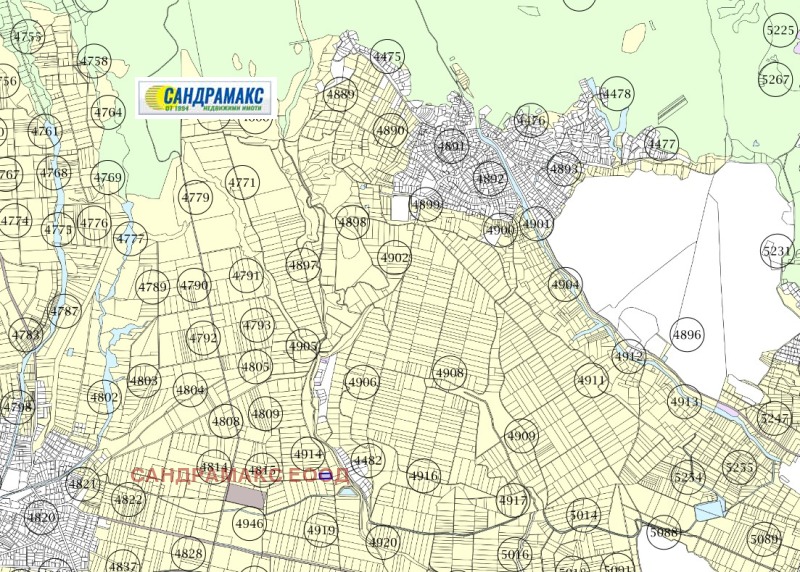Select circled marker 5225
The height and width of the screenshot is (572, 800).
click(780, 30)
